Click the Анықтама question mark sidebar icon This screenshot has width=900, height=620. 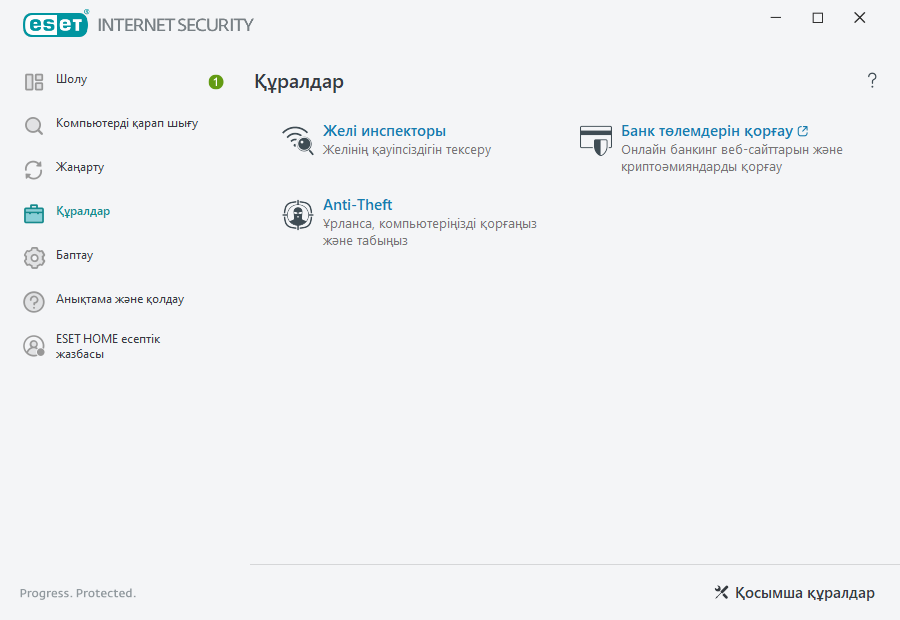point(33,300)
